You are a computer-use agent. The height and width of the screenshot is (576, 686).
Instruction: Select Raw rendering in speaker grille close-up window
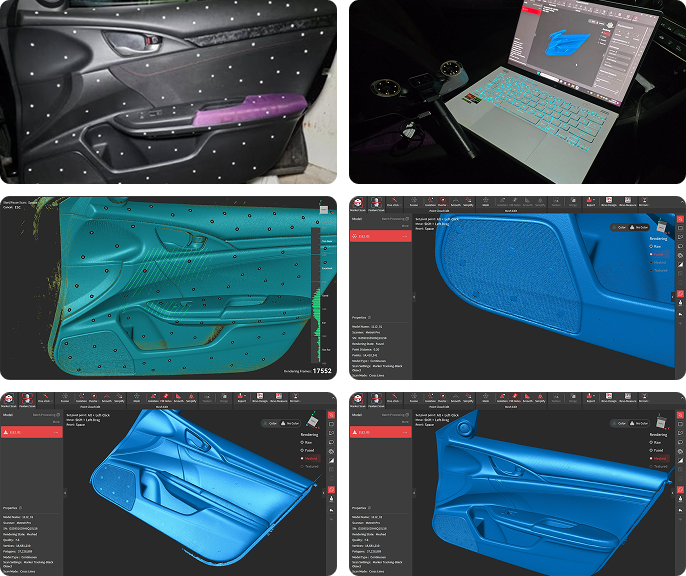click(653, 245)
